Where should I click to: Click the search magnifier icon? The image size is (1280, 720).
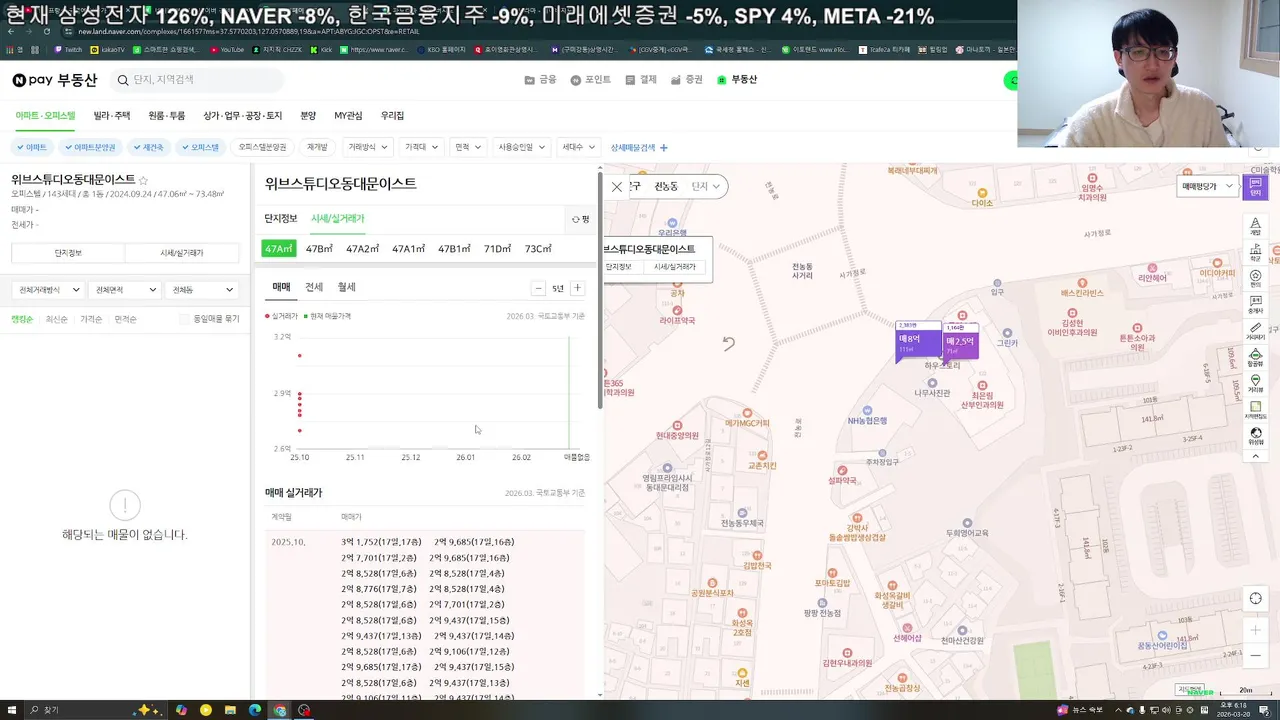[123, 80]
